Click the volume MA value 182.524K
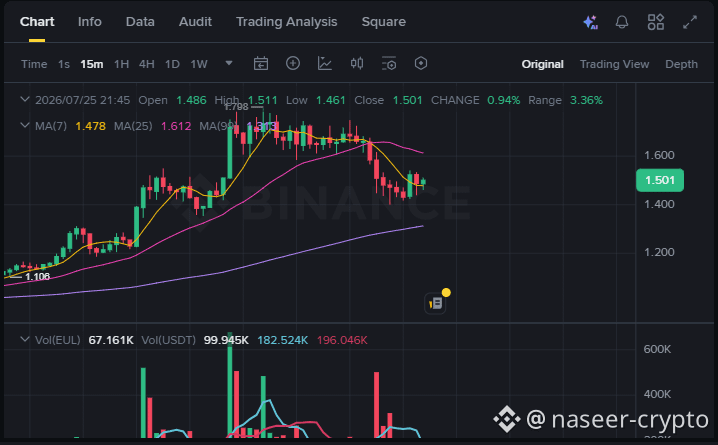Viewport: 718px width, 445px height. pyautogui.click(x=283, y=340)
